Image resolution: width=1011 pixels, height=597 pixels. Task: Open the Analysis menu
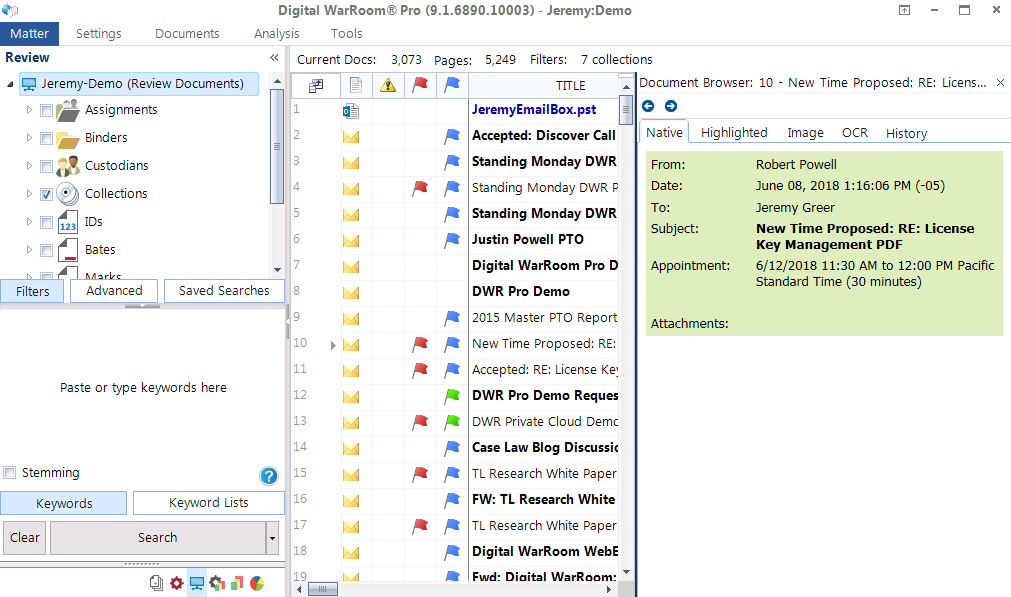pos(276,33)
